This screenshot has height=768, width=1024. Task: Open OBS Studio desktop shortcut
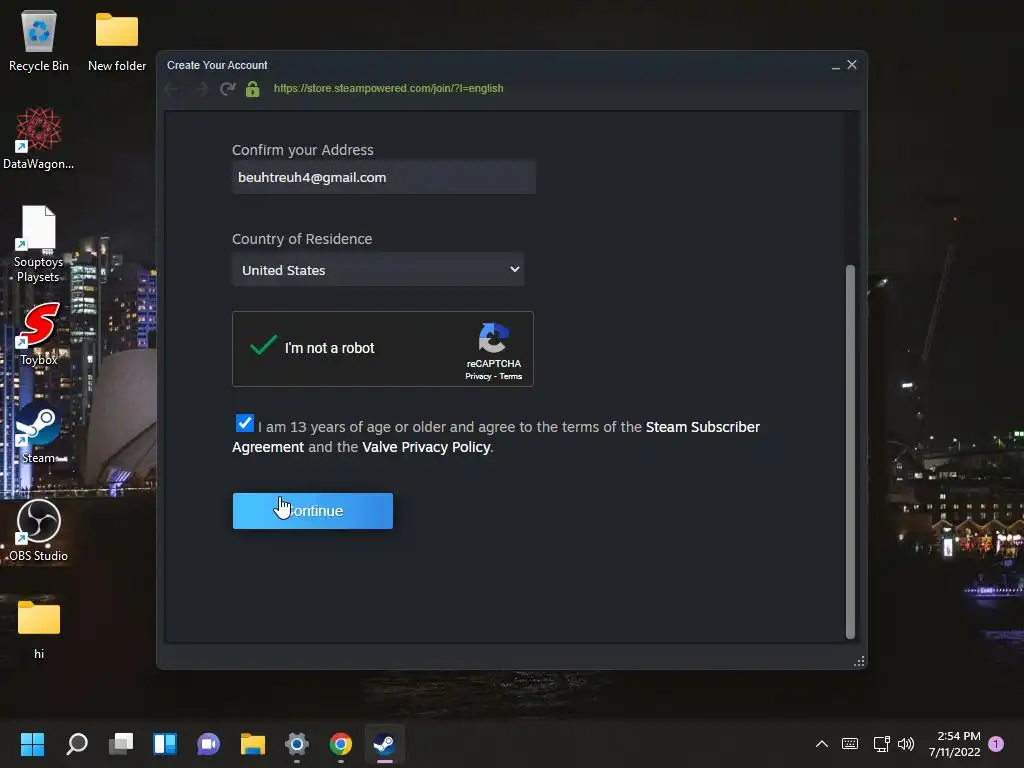pos(39,530)
